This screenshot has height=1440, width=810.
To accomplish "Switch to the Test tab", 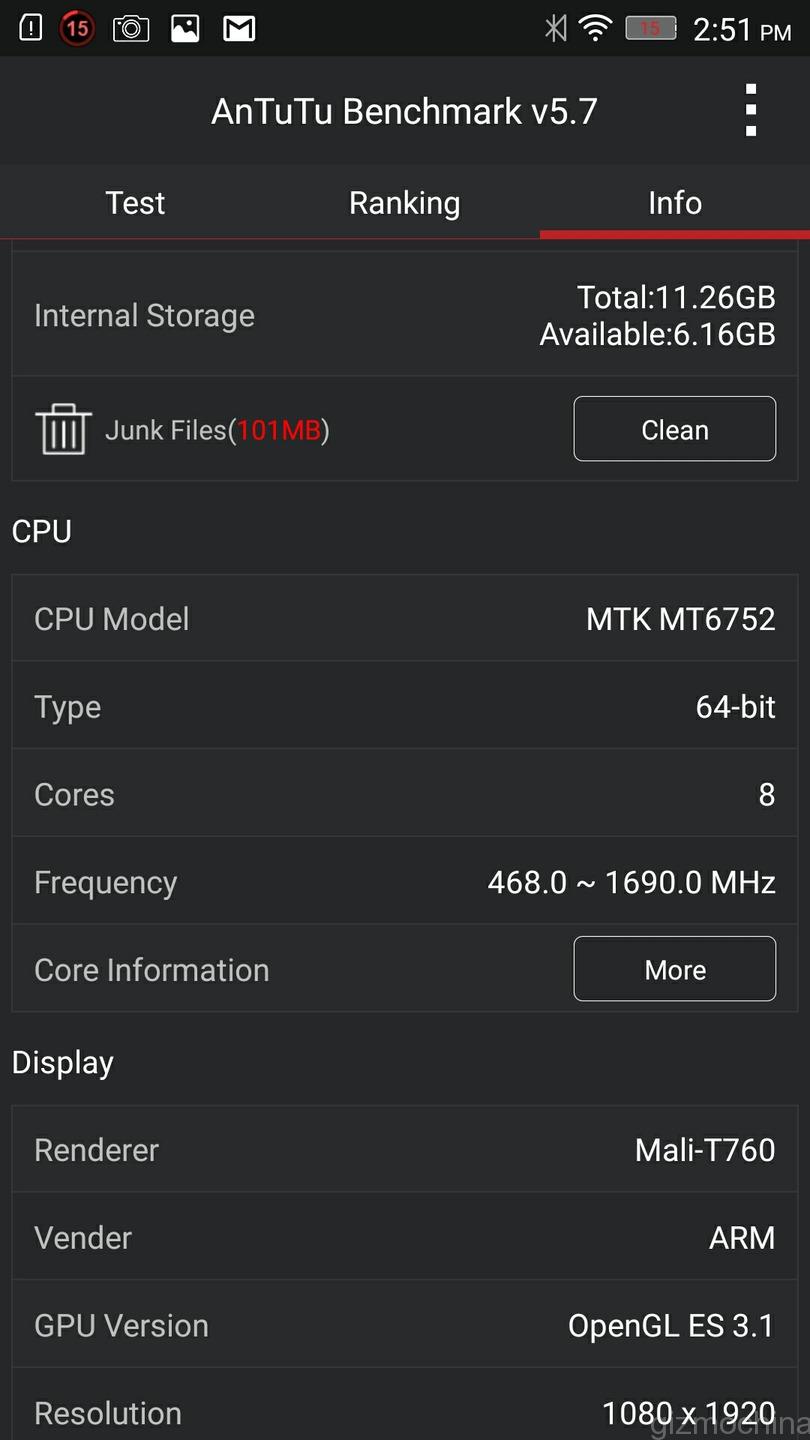I will (135, 203).
